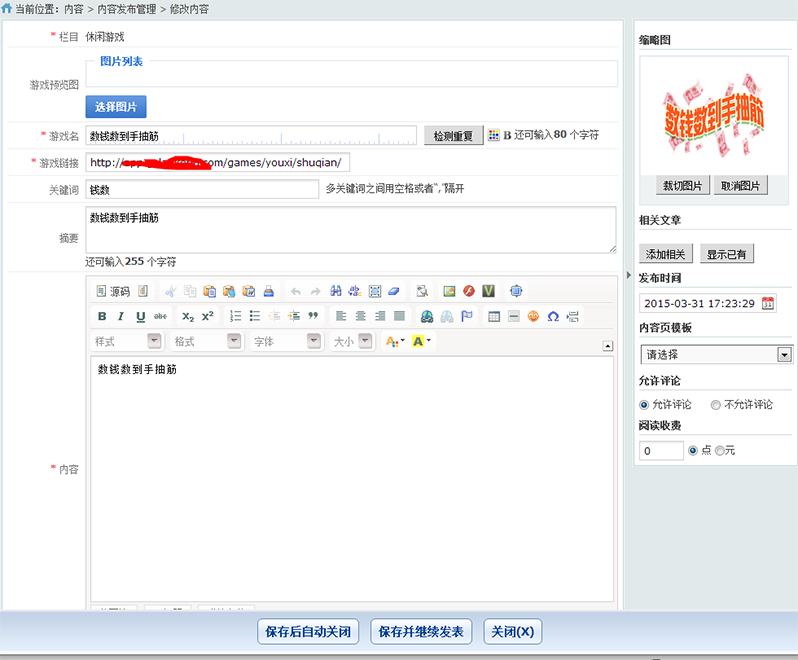Increase indent in the editor

point(294,317)
